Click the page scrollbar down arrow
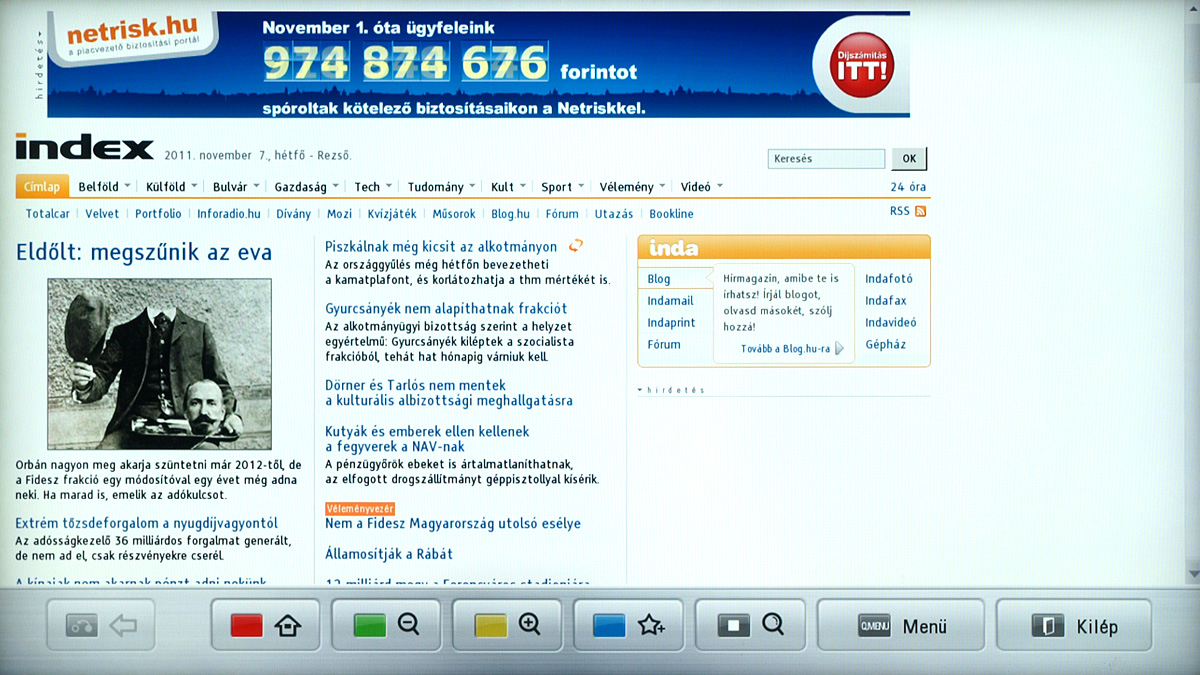This screenshot has width=1200, height=675. [1192, 574]
